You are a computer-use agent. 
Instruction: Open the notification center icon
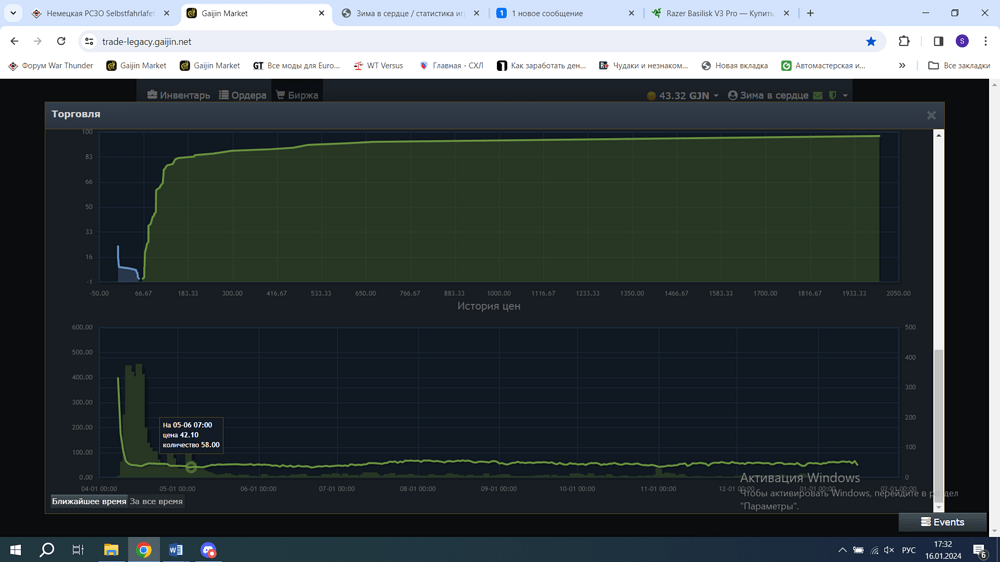[980, 550]
